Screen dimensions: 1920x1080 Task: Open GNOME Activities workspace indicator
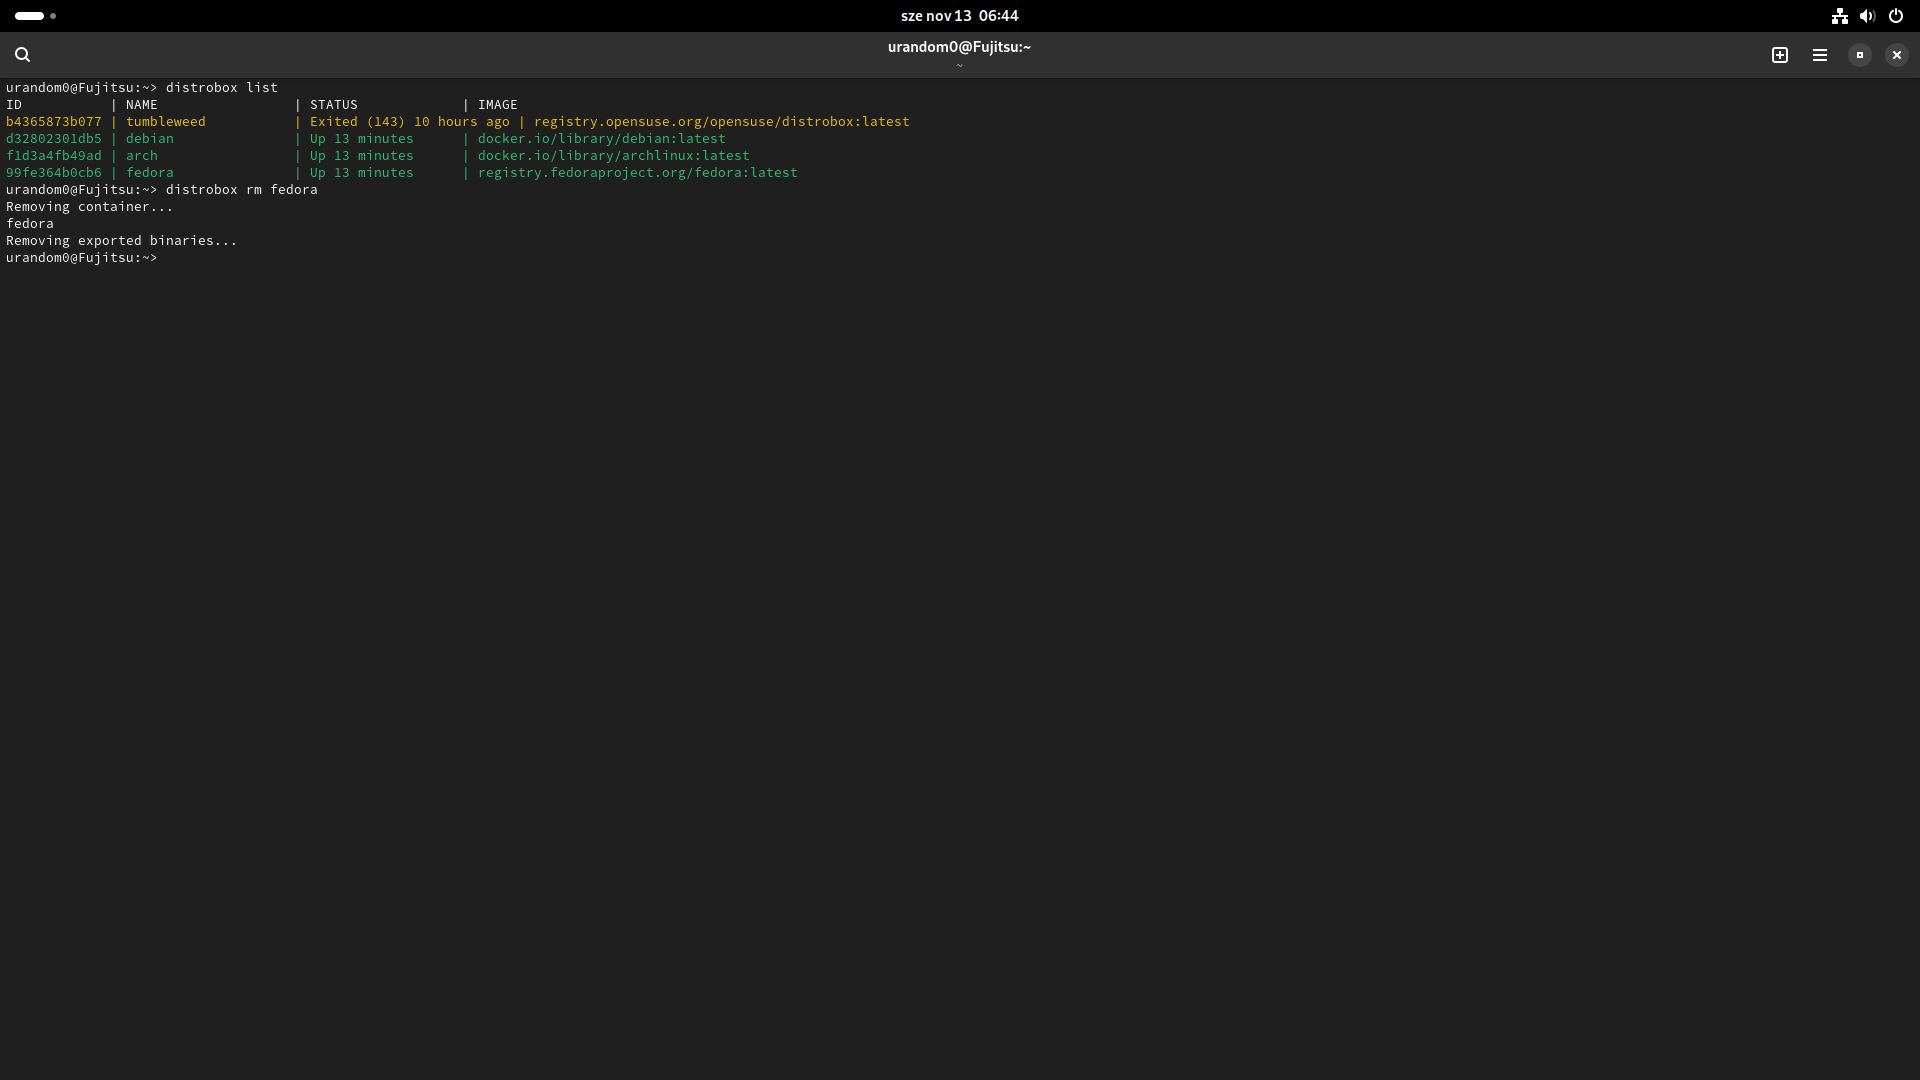coord(35,16)
